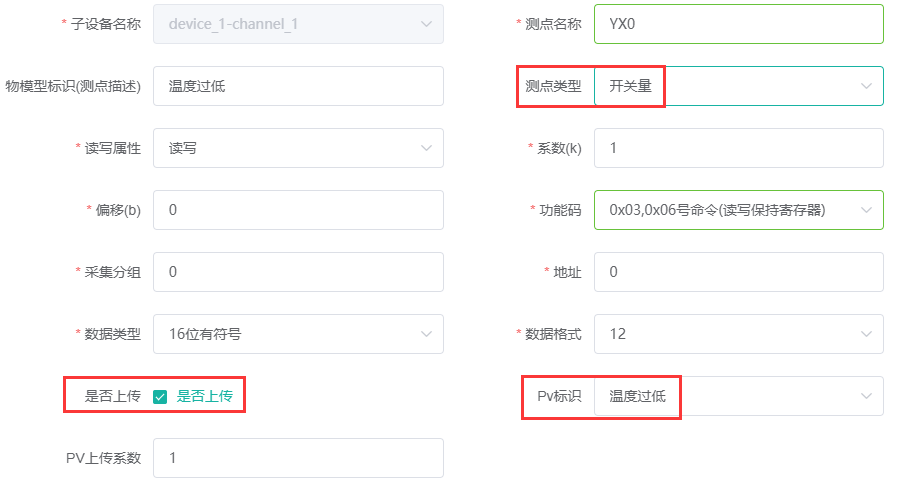Click the chevron arrow in 读写属性 dropdown
Viewport: 909px width, 487px height.
(426, 148)
